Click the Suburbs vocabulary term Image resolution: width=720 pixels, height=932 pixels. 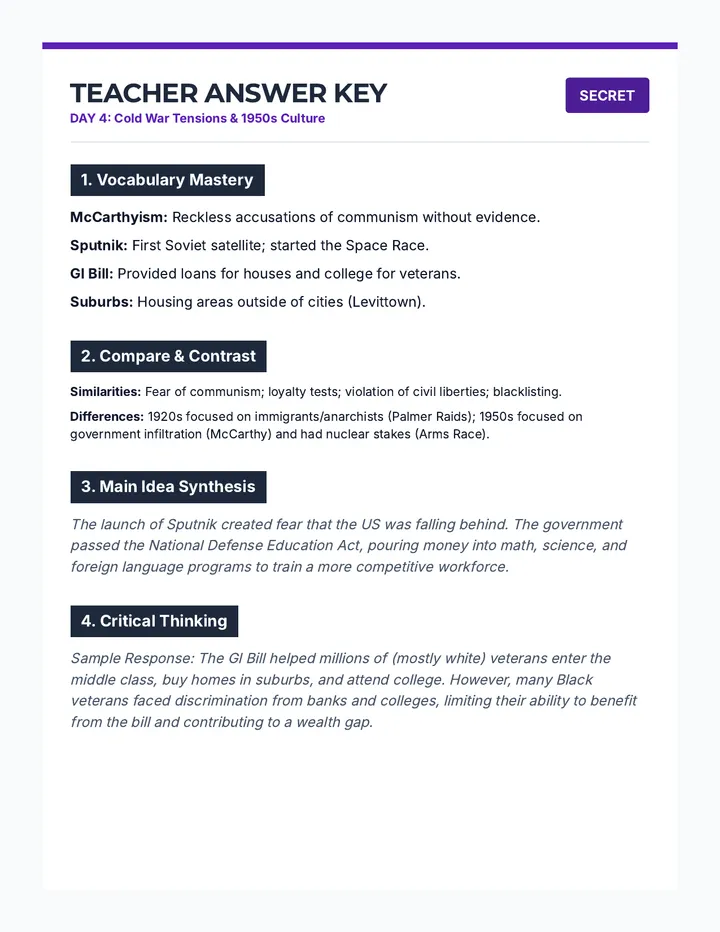pyautogui.click(x=102, y=302)
